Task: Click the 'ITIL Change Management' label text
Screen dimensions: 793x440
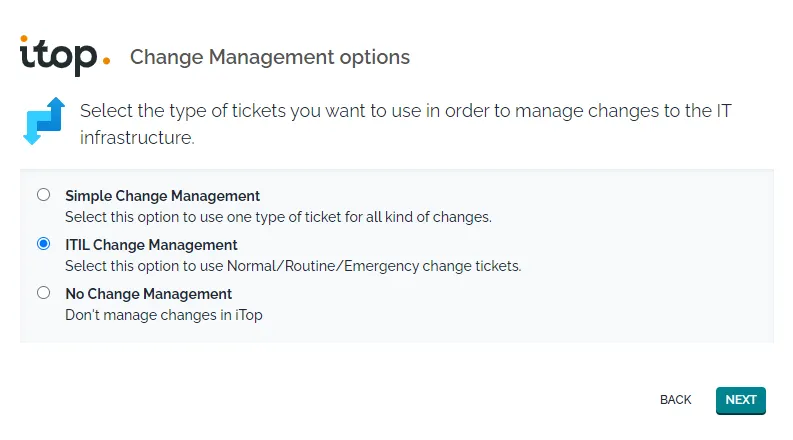Action: pos(151,245)
